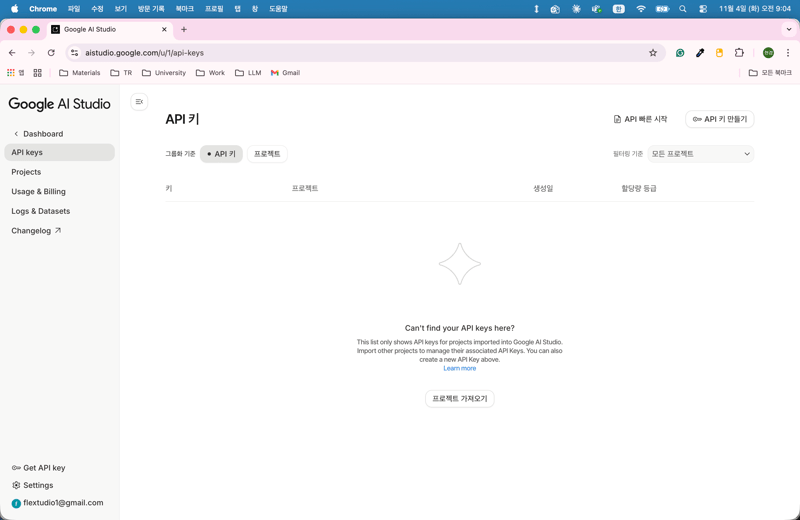
Task: Click the API 키 만들기 button
Action: click(719, 119)
